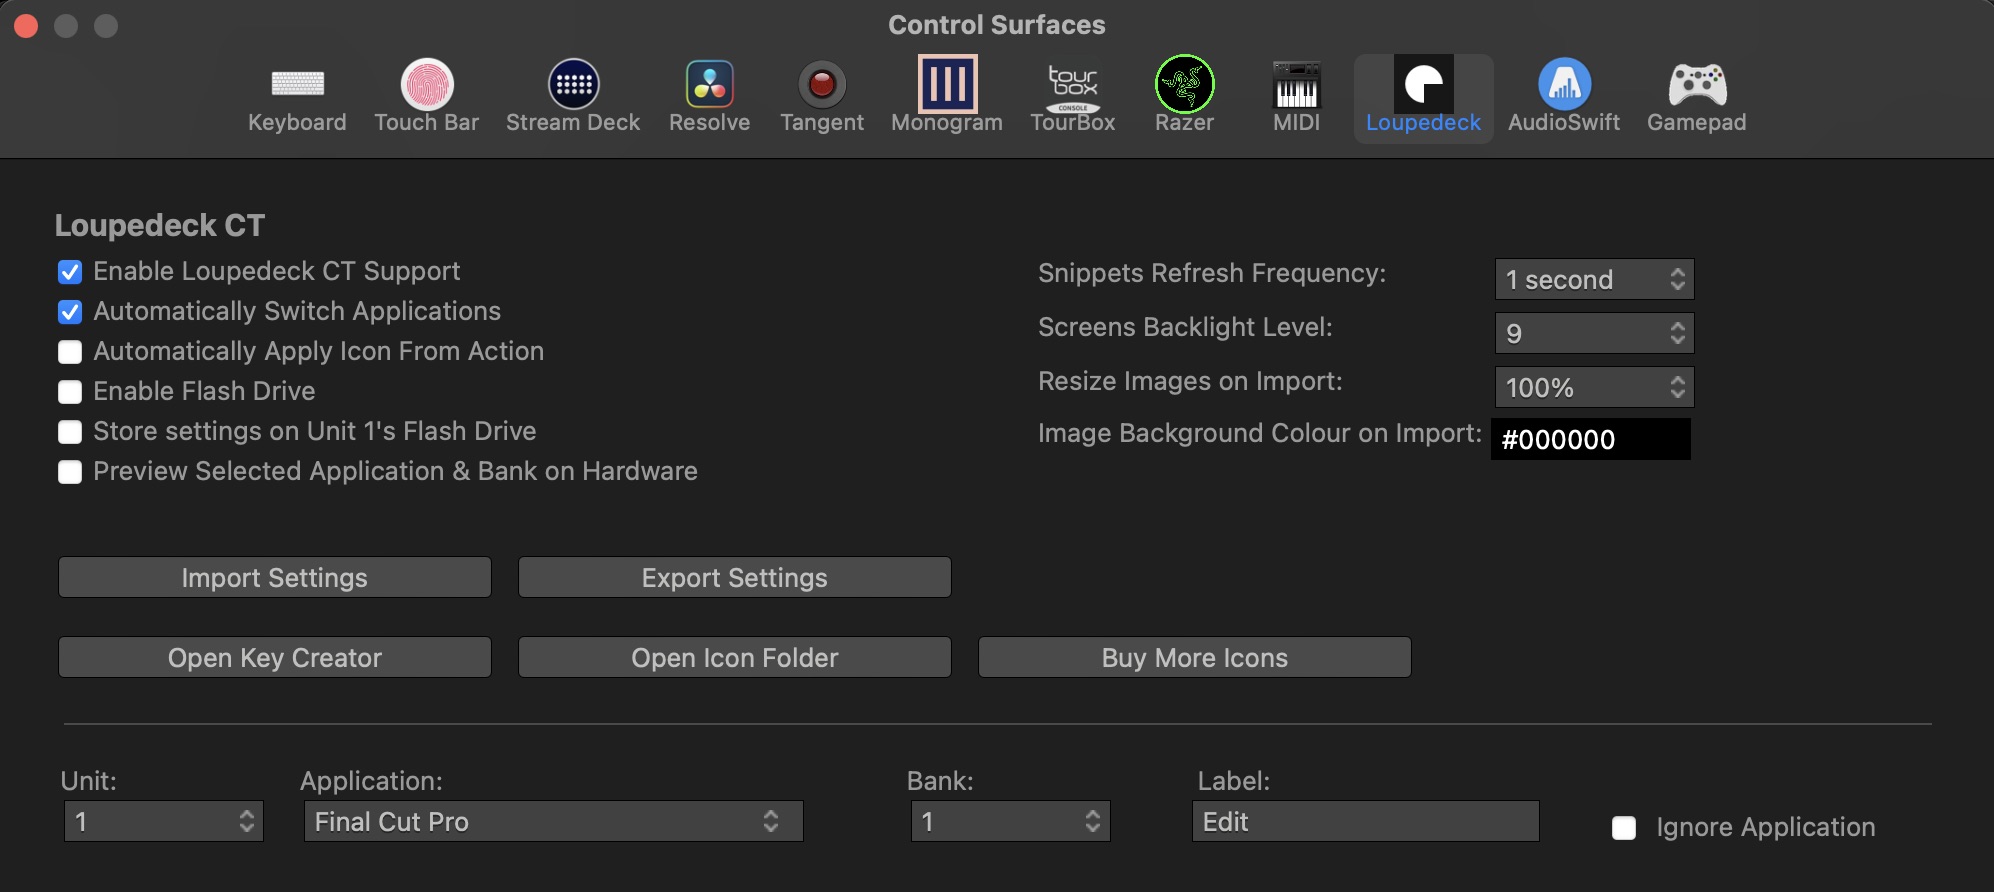Image resolution: width=1994 pixels, height=892 pixels.
Task: Open the Keyboard control surface panel
Action: 297,98
